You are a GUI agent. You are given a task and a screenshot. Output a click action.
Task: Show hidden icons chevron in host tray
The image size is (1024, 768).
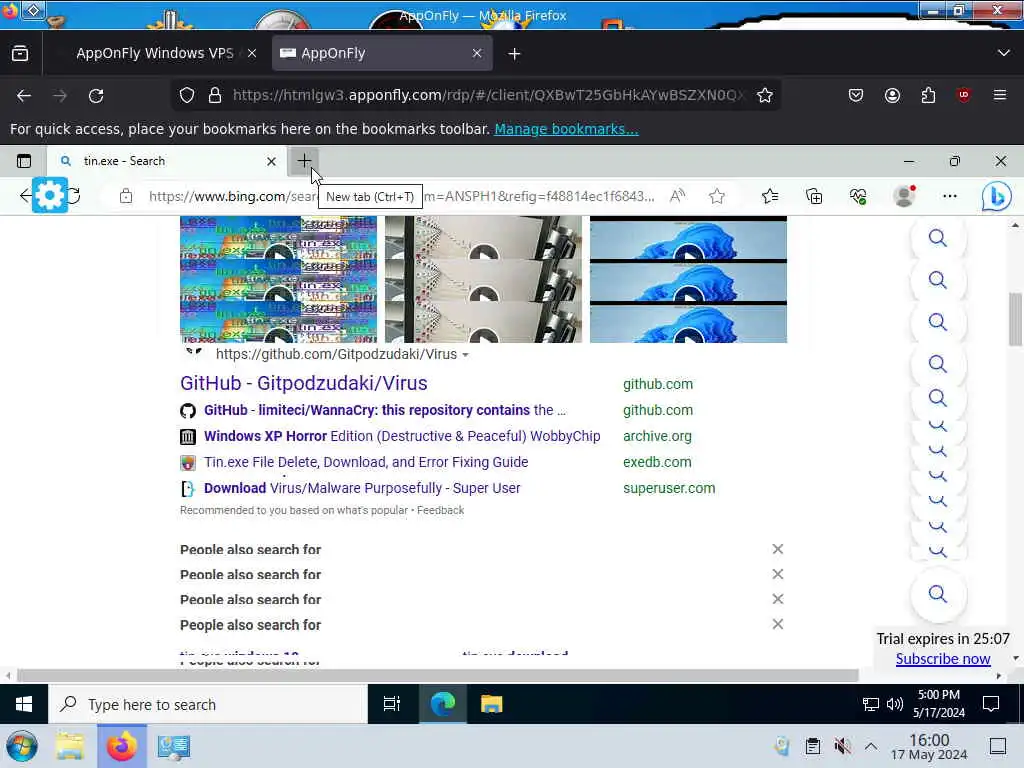871,746
